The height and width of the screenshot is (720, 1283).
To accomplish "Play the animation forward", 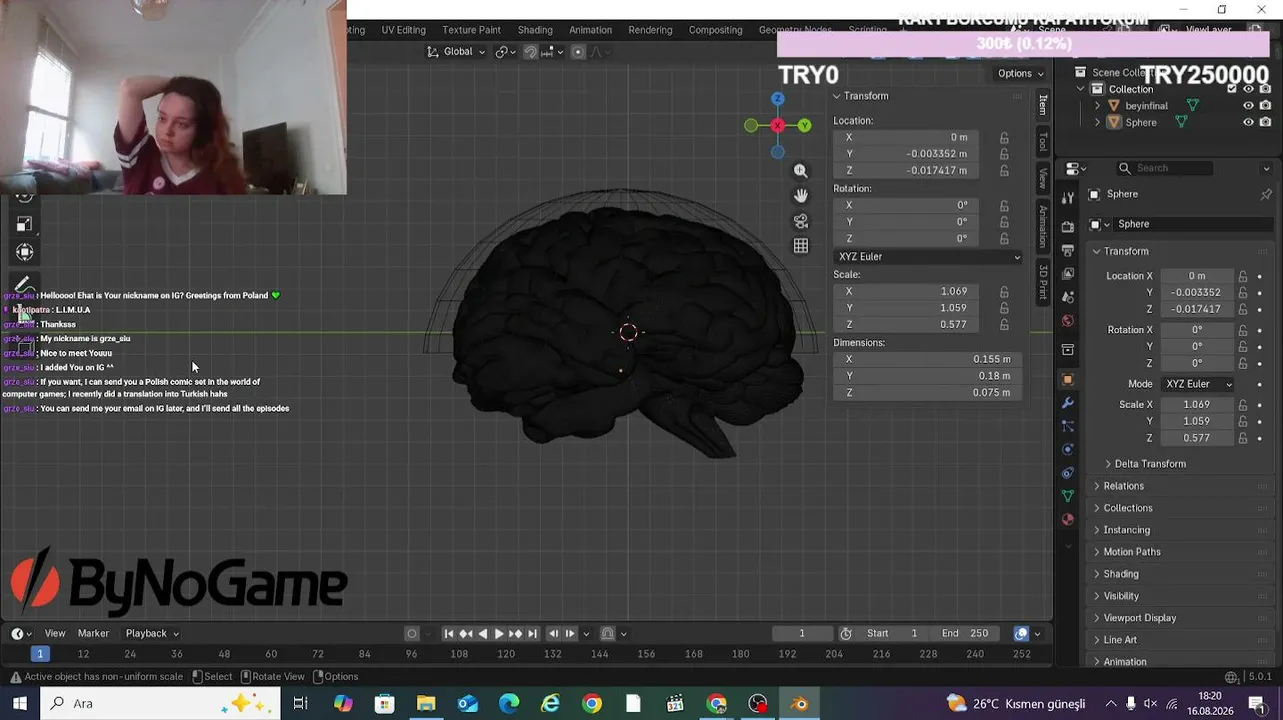I will click(x=499, y=633).
